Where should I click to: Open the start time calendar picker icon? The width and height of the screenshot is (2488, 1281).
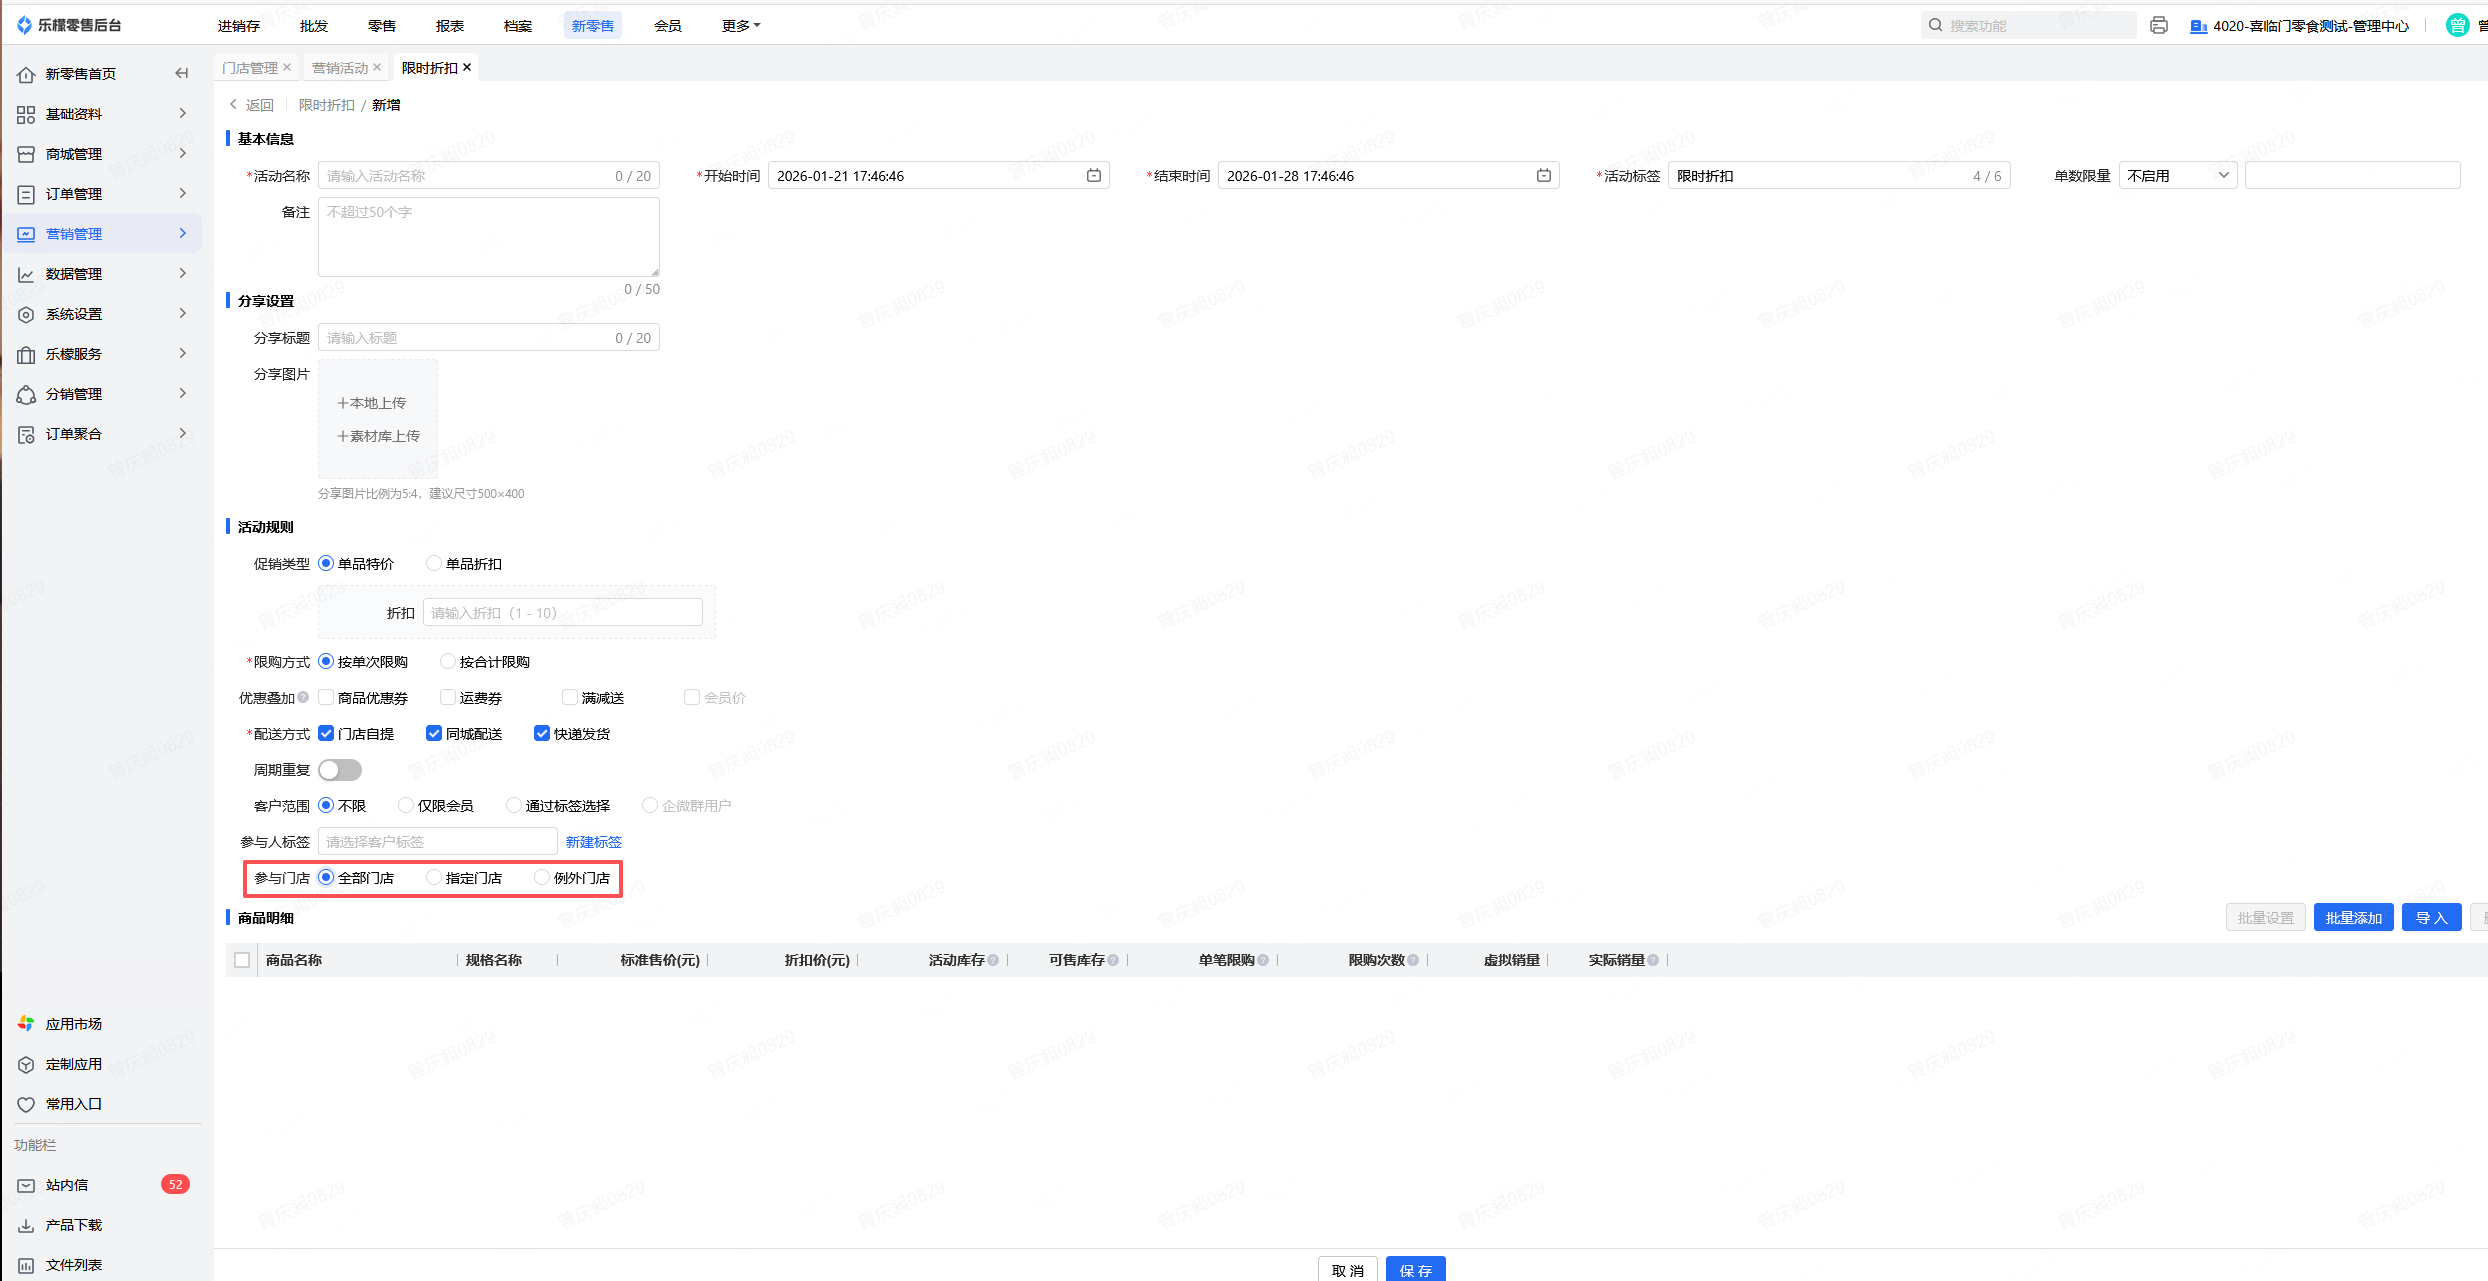(1094, 176)
